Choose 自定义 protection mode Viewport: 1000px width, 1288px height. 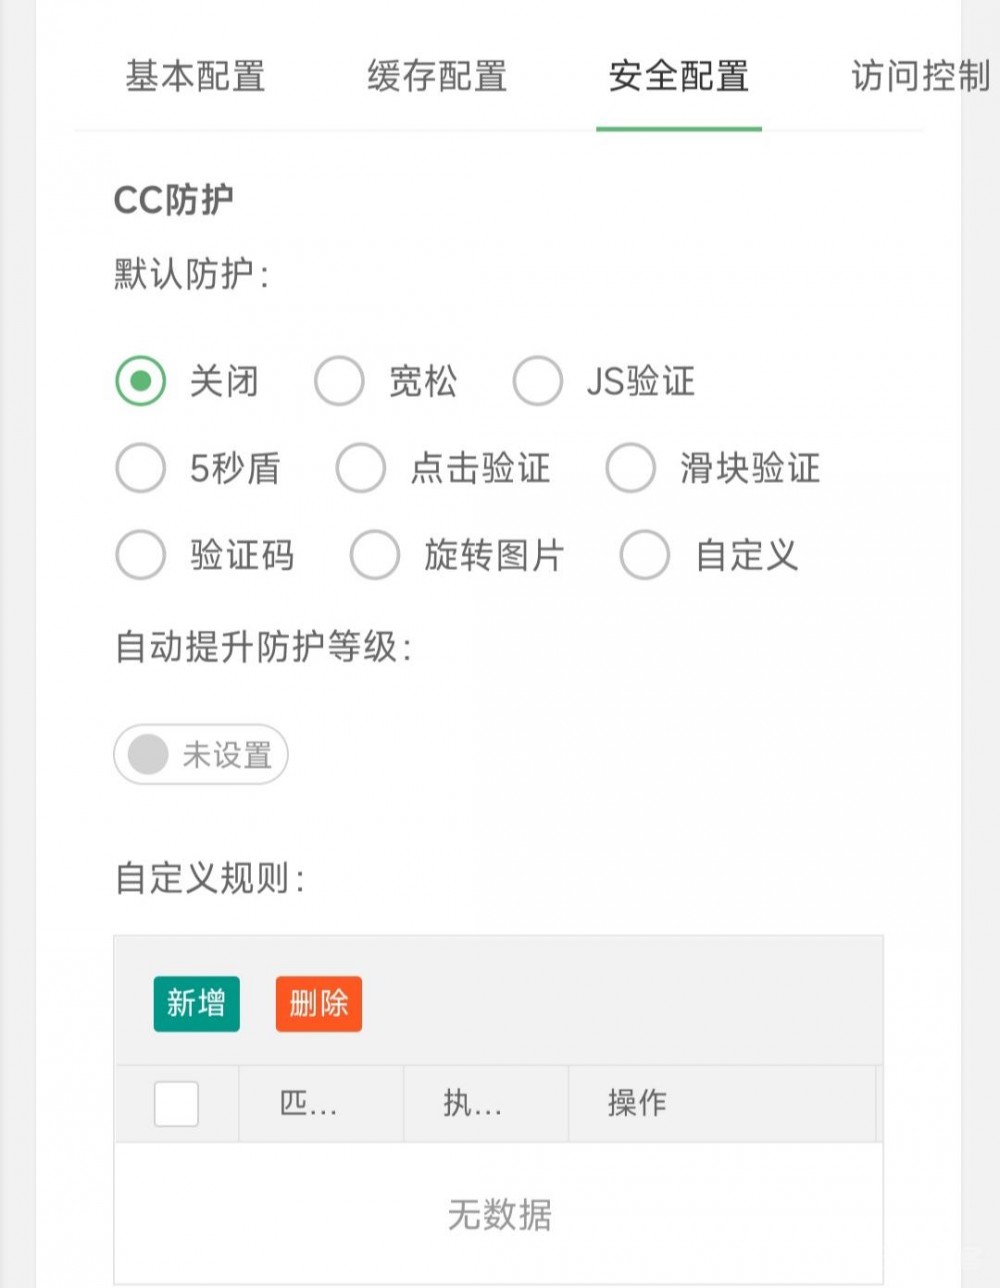click(x=645, y=554)
